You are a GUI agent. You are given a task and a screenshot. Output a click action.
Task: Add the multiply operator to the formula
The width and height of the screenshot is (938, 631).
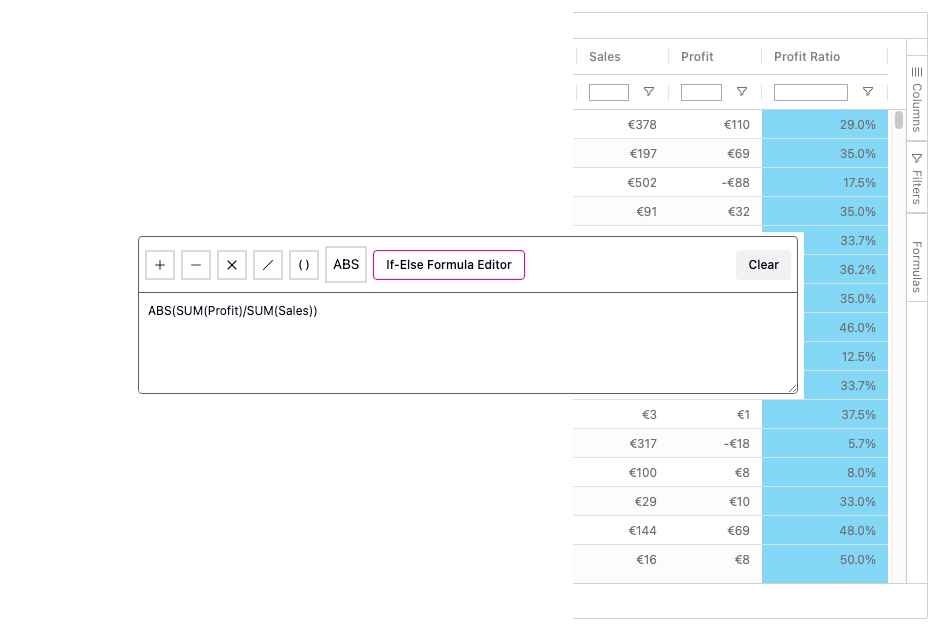coord(232,265)
